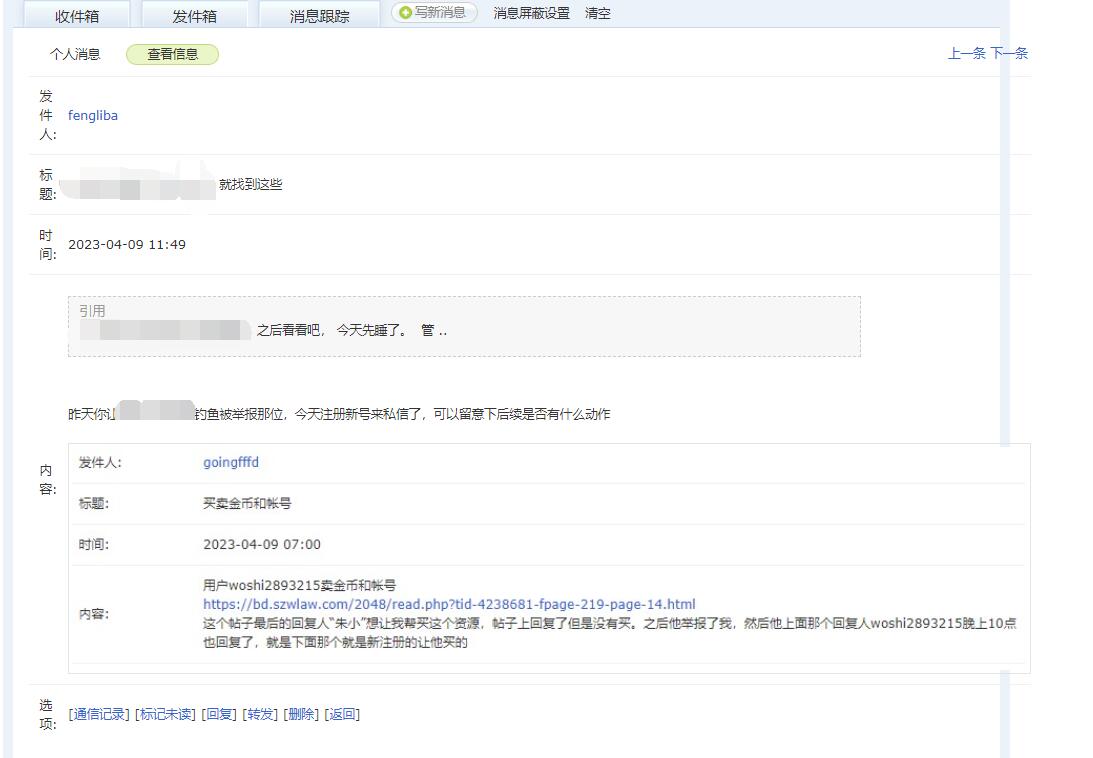View 通信记录 communication history
1093x758 pixels.
(99, 713)
